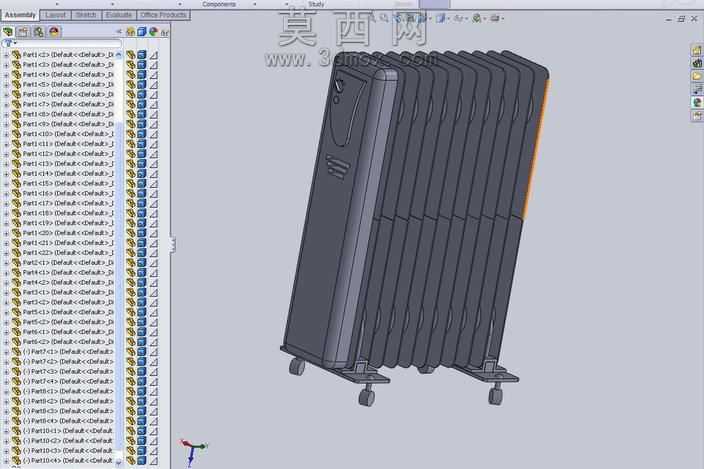Toggle transparency for Part2<1> row
Image resolution: width=704 pixels, height=469 pixels.
click(154, 263)
